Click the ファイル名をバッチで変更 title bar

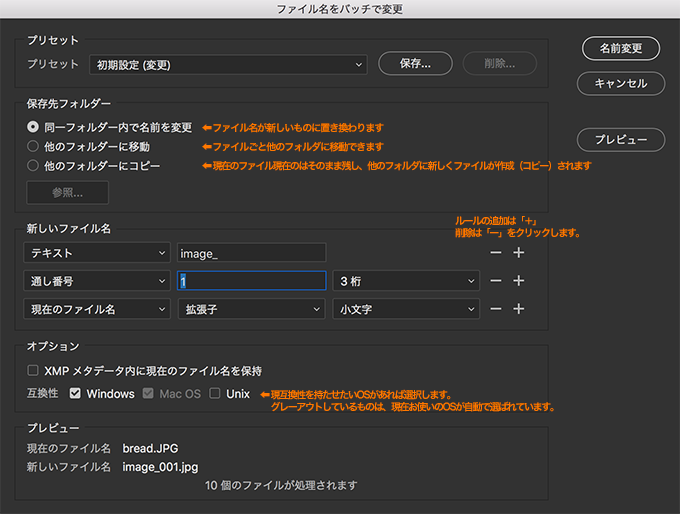click(x=340, y=9)
